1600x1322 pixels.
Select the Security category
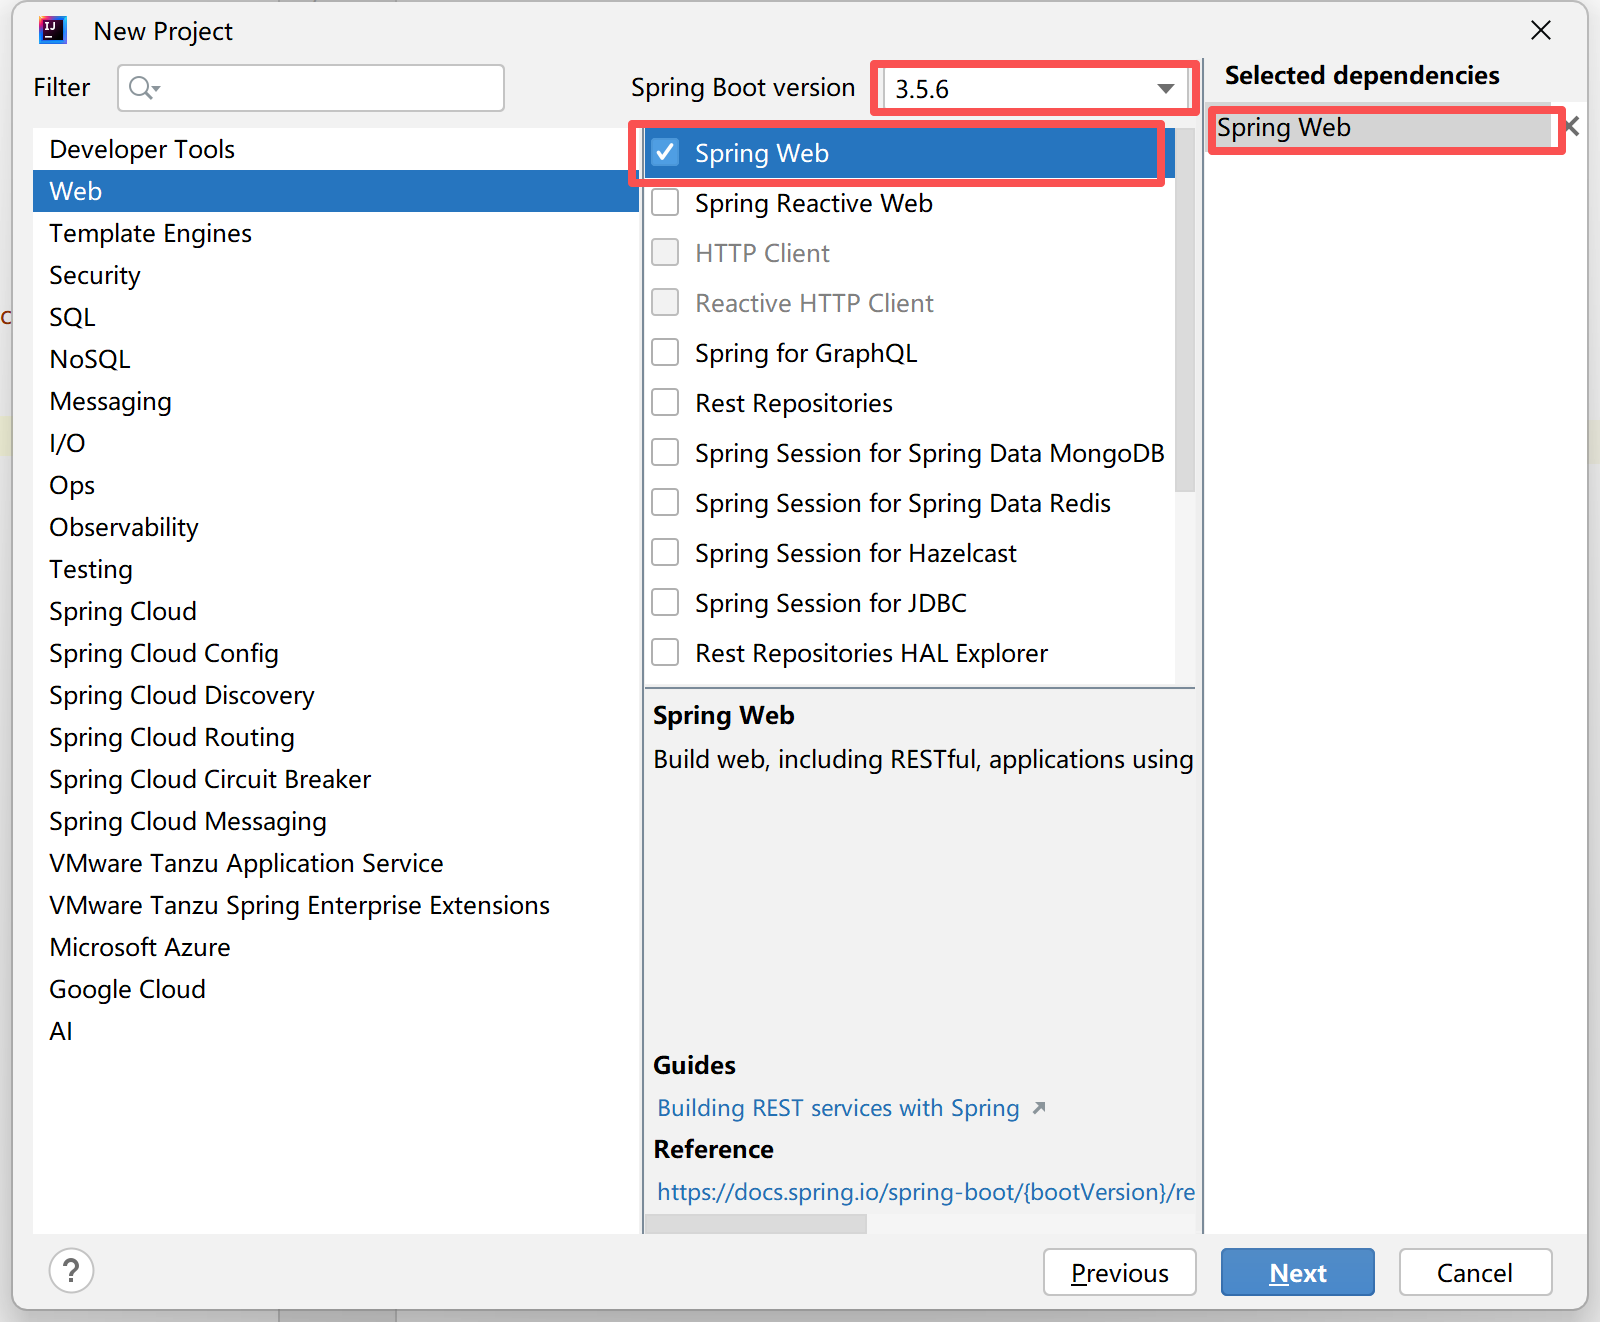tap(94, 275)
